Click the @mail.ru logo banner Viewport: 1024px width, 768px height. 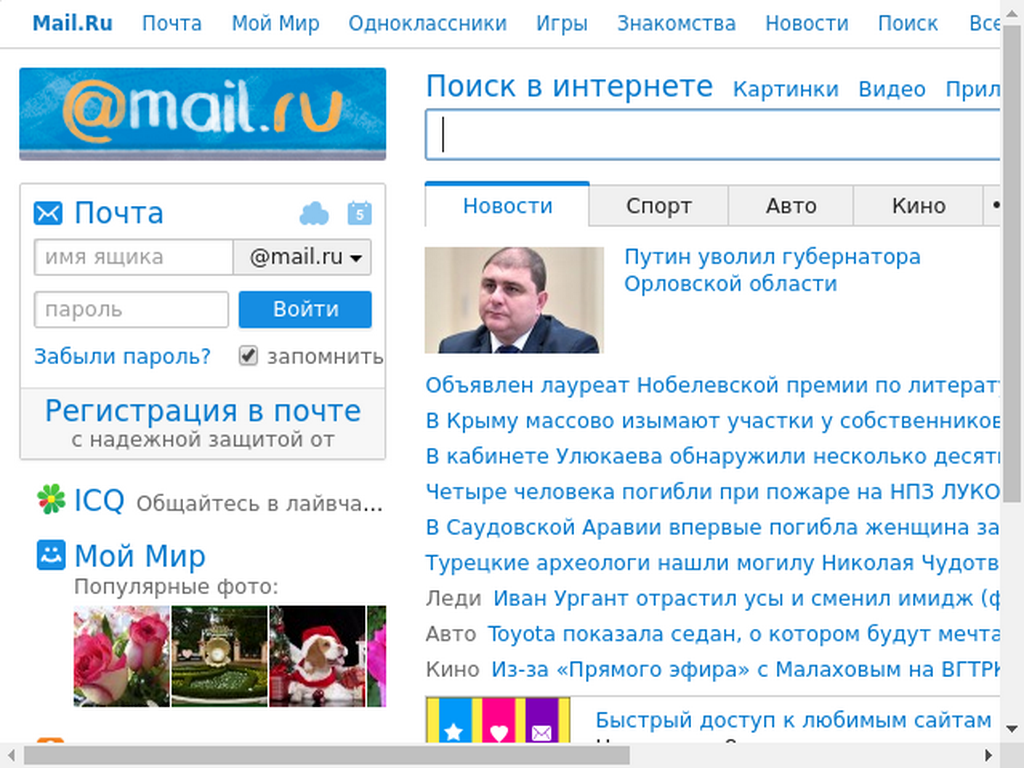coord(202,114)
